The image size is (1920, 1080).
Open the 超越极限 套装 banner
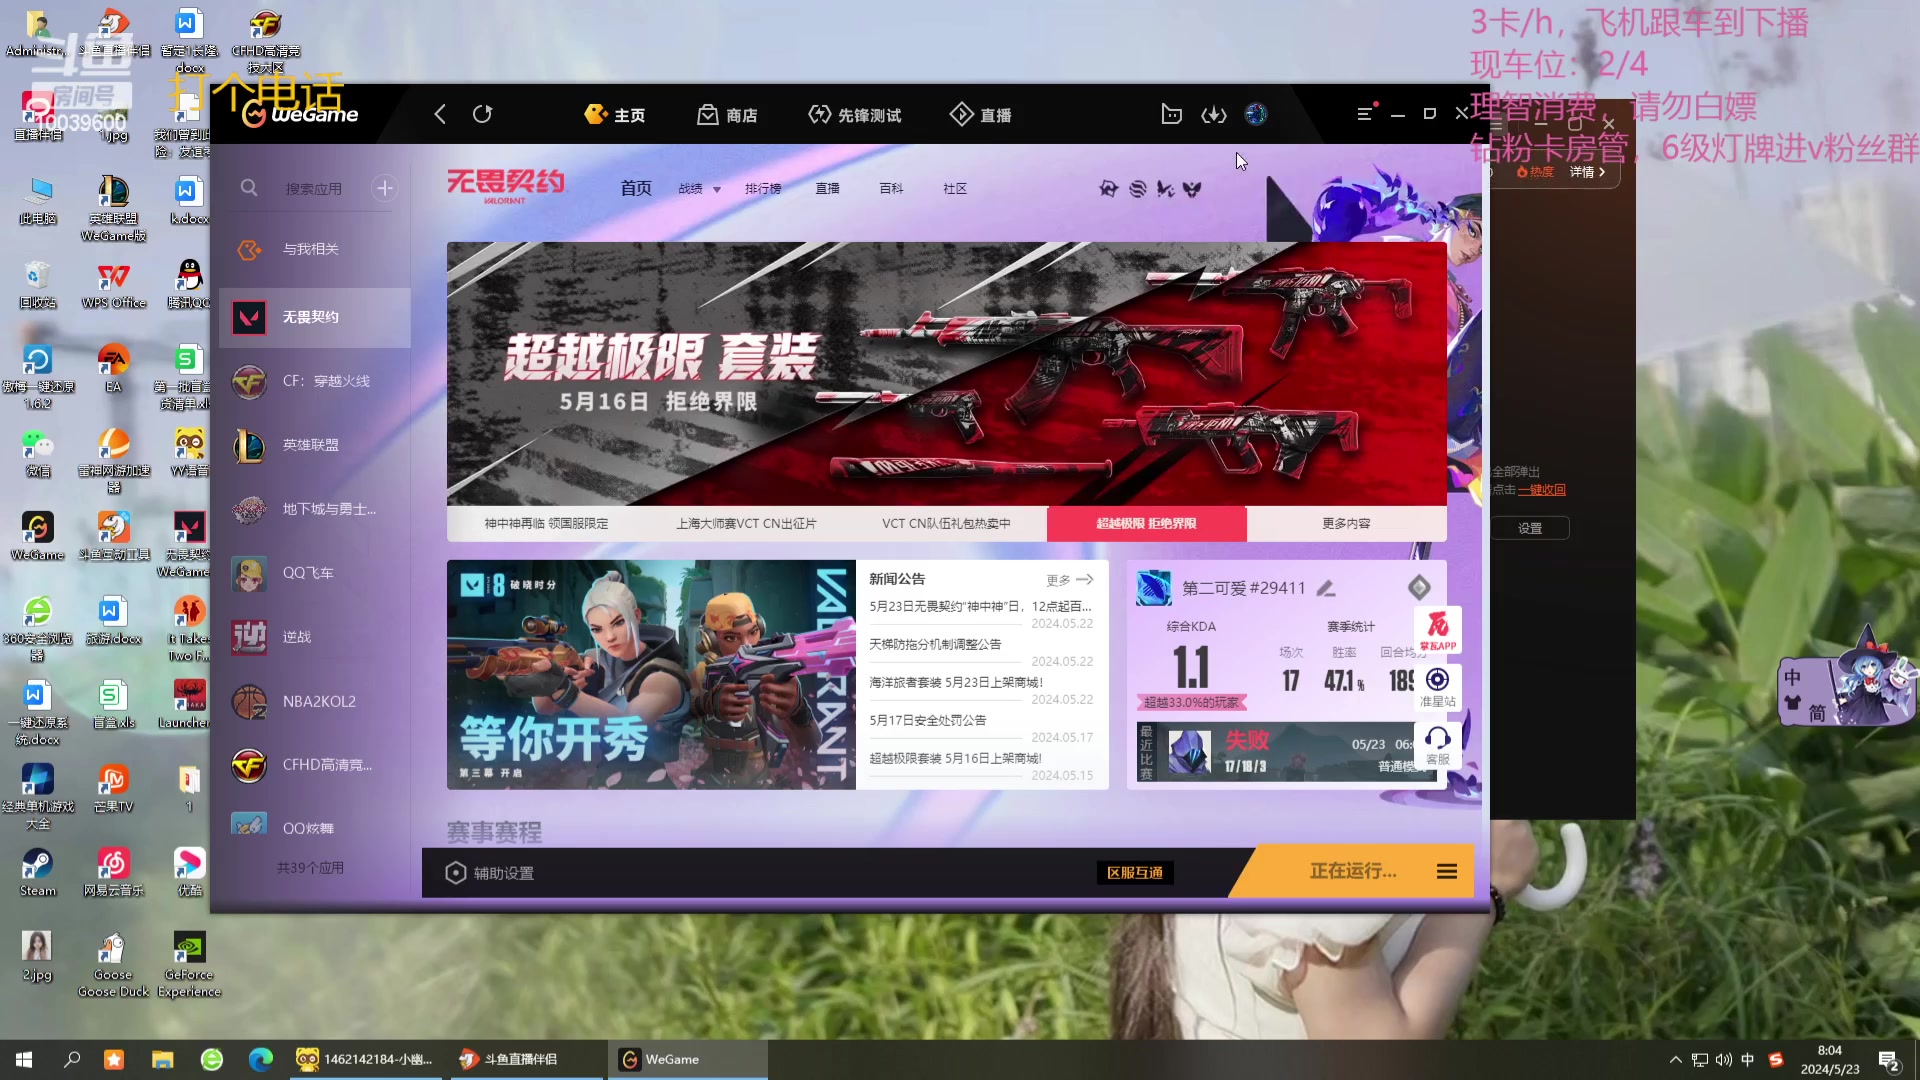tap(946, 373)
